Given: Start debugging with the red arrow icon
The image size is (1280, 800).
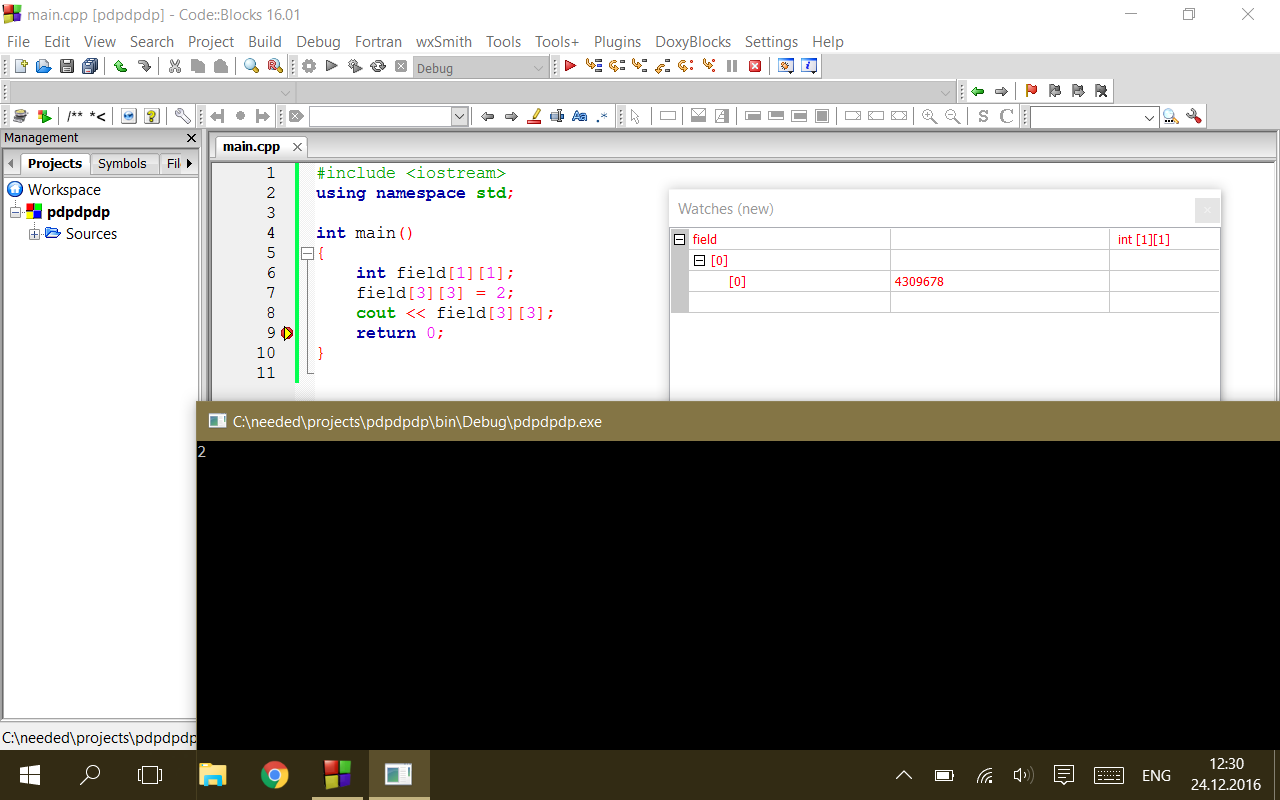Looking at the screenshot, I should coord(570,67).
